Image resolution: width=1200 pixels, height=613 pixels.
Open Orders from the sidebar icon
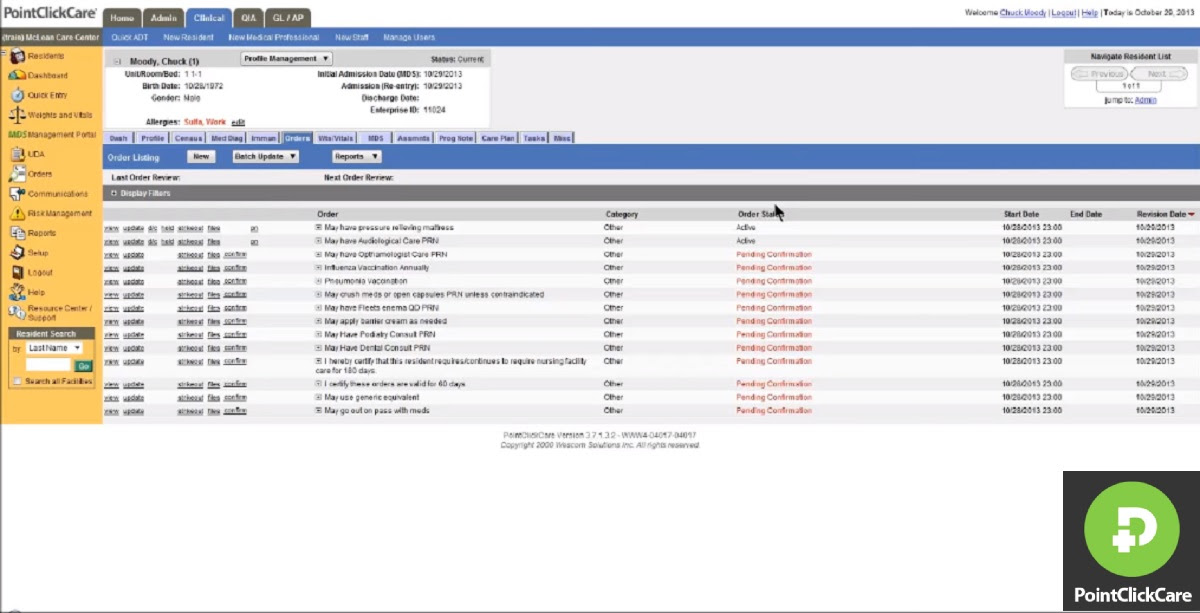pyautogui.click(x=16, y=174)
